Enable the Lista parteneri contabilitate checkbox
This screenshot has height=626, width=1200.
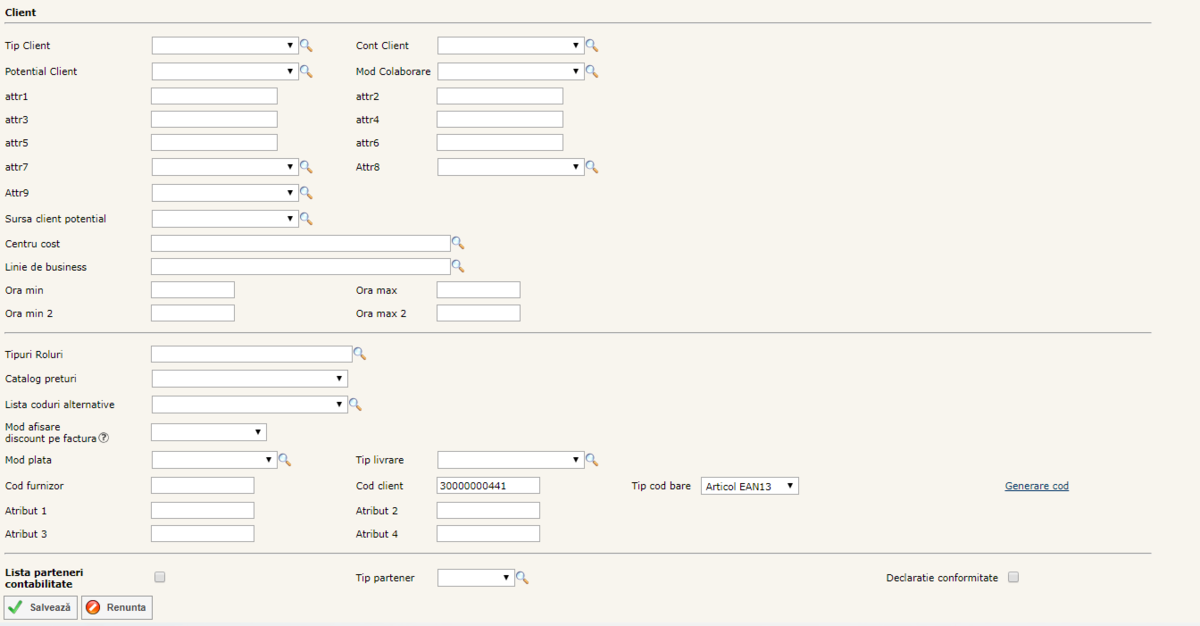pyautogui.click(x=160, y=577)
